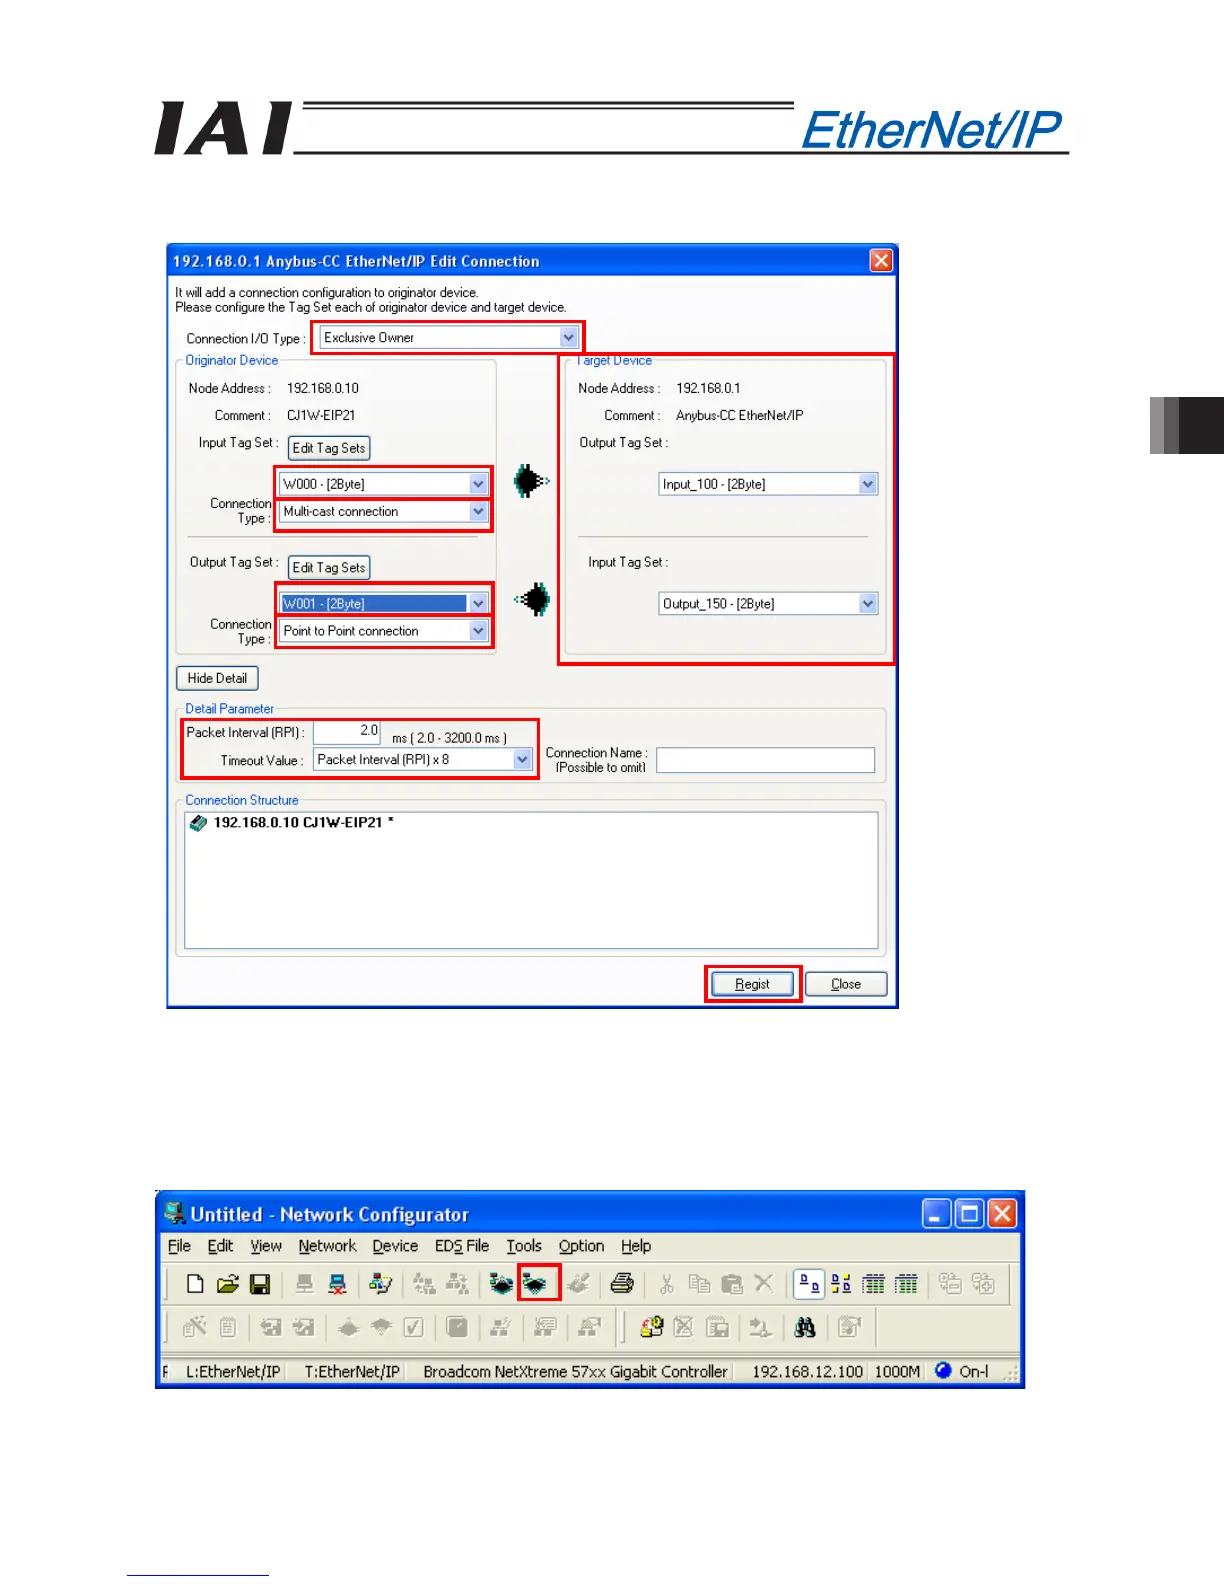Close the Edit Connection dialog with the X
This screenshot has height=1584, width=1224.
(881, 260)
